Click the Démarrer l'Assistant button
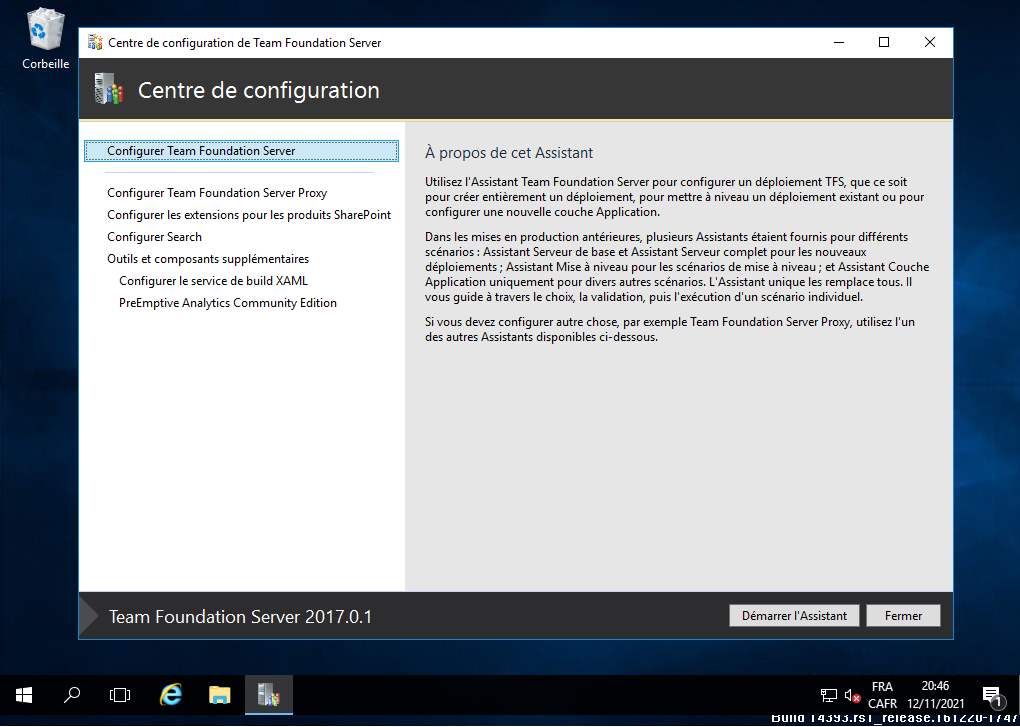The image size is (1020, 727). coord(794,616)
